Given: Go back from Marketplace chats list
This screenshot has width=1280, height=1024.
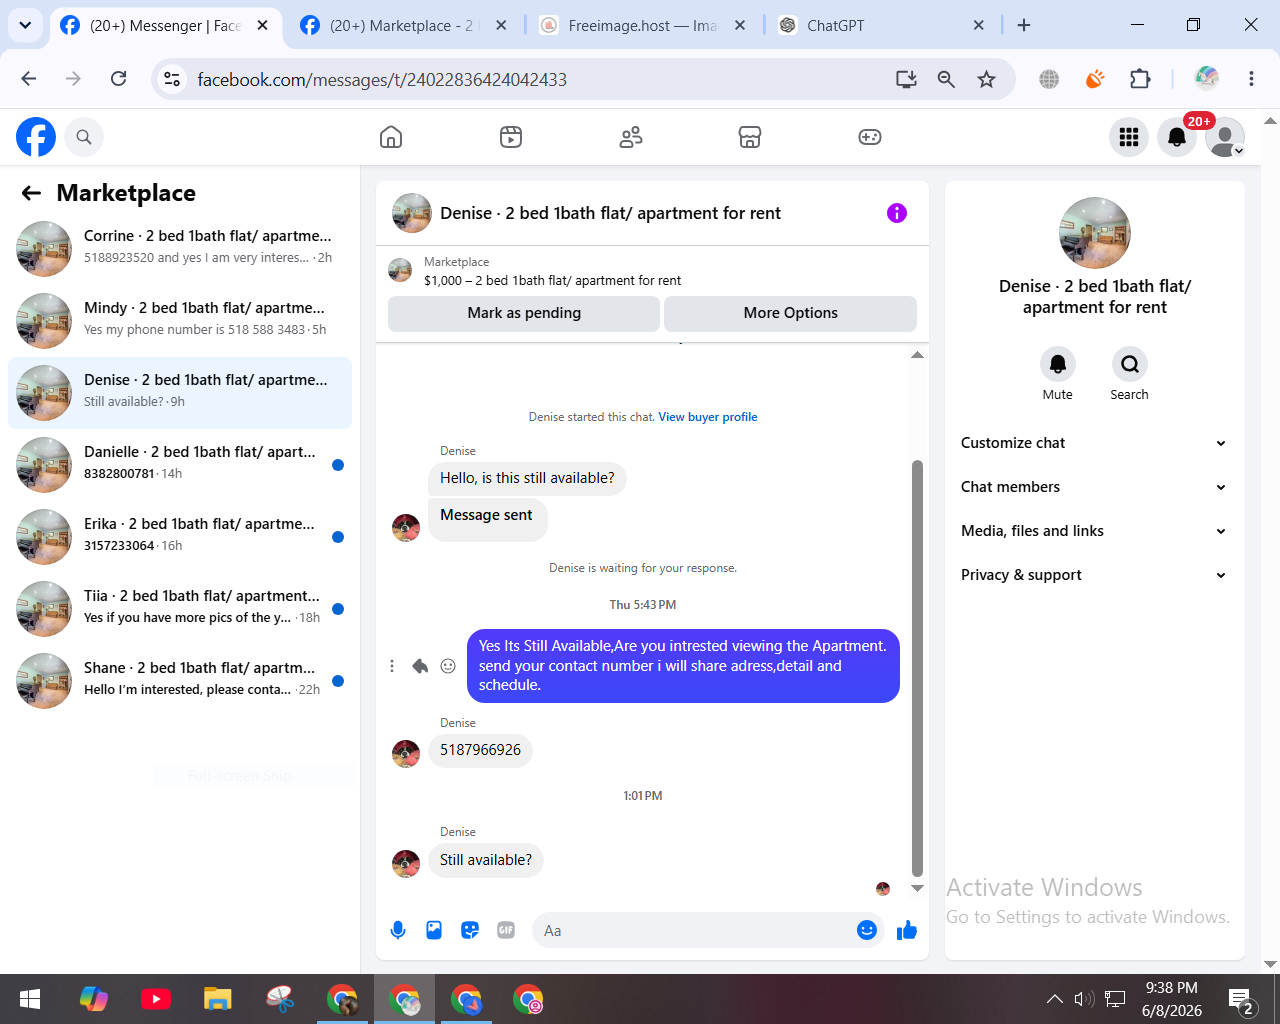Looking at the screenshot, I should click(x=32, y=193).
